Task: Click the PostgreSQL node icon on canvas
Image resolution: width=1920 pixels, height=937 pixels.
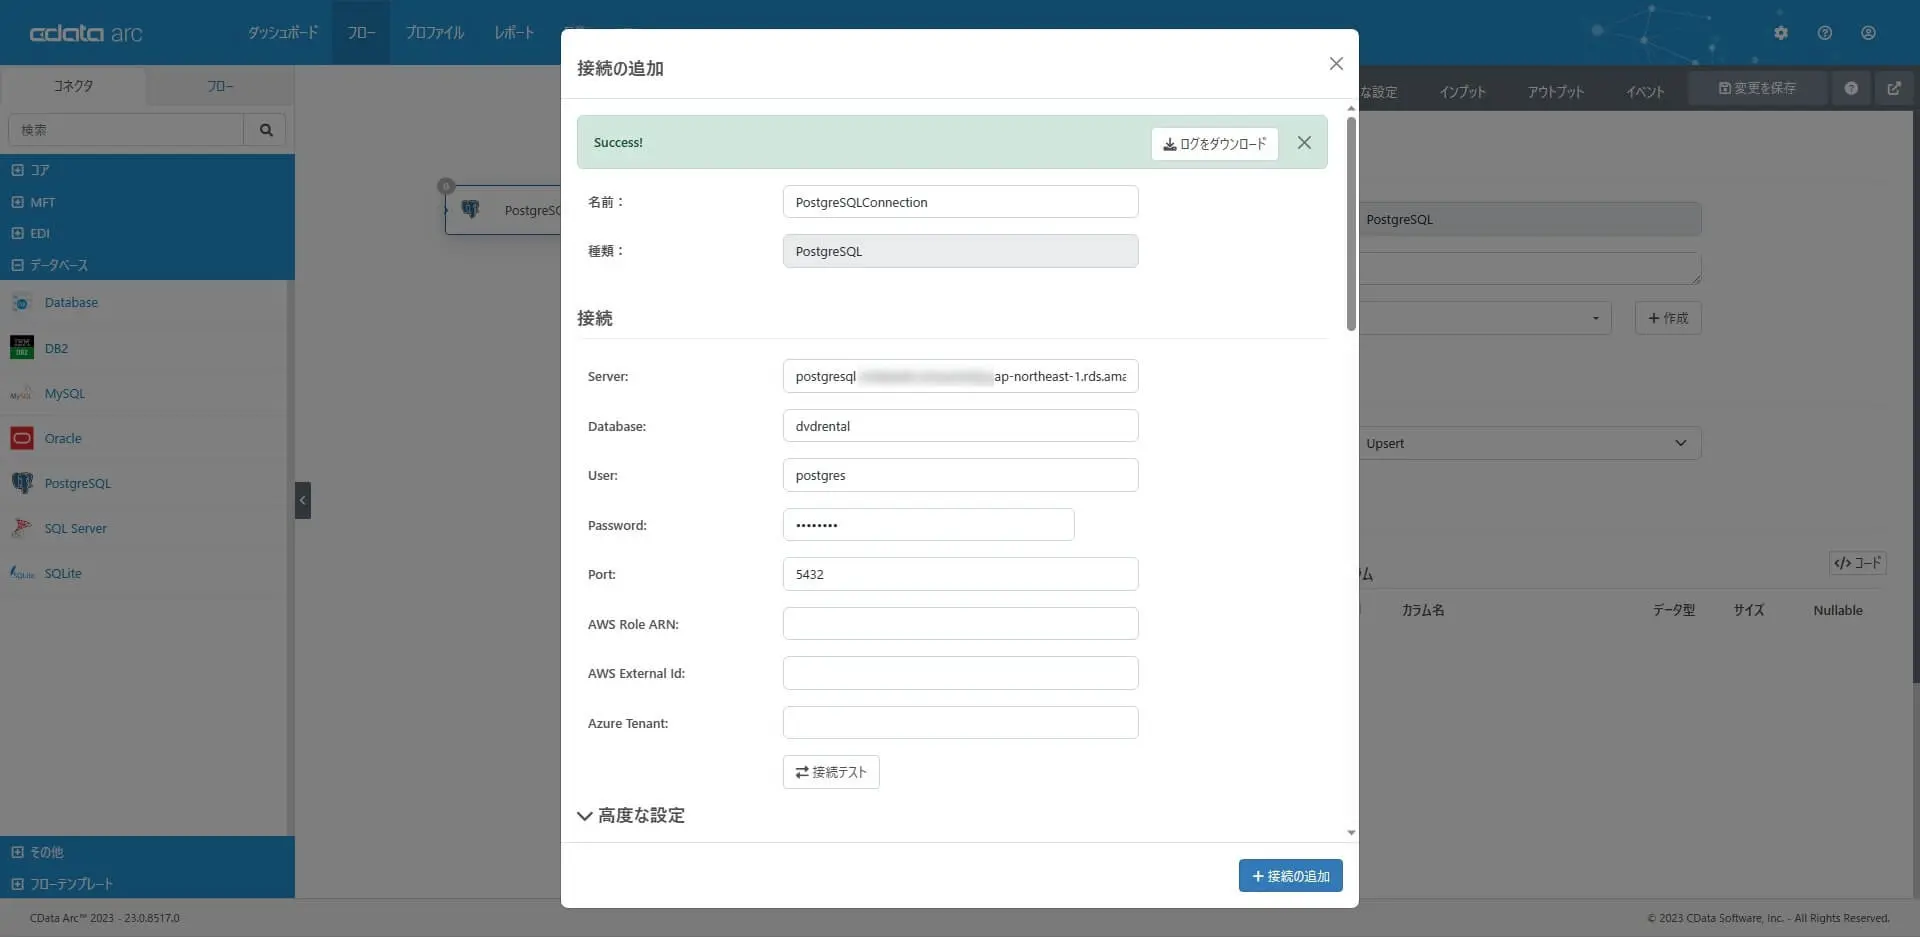Action: 470,210
